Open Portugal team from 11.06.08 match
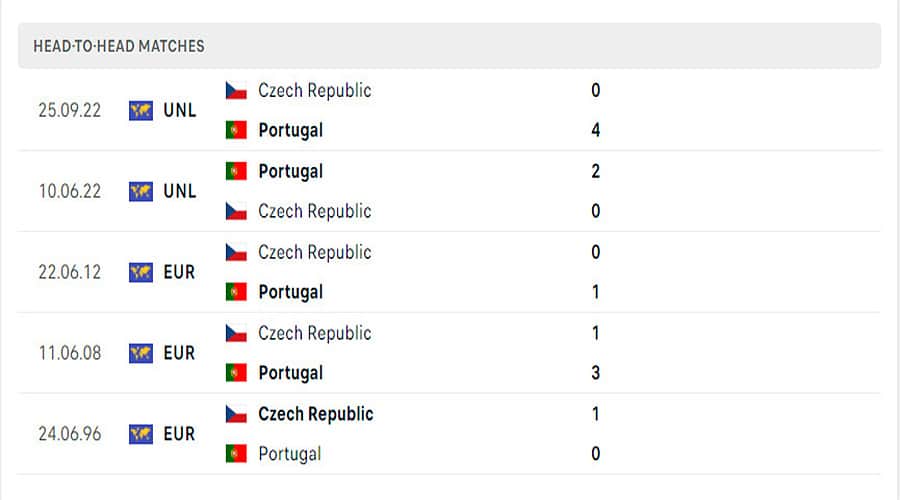Image resolution: width=900 pixels, height=500 pixels. point(290,373)
